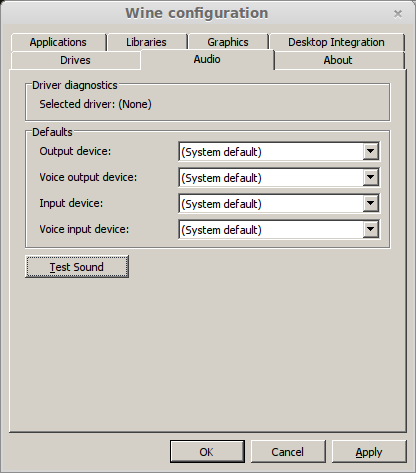Expand the Voice input device dropdown arrow

point(371,229)
